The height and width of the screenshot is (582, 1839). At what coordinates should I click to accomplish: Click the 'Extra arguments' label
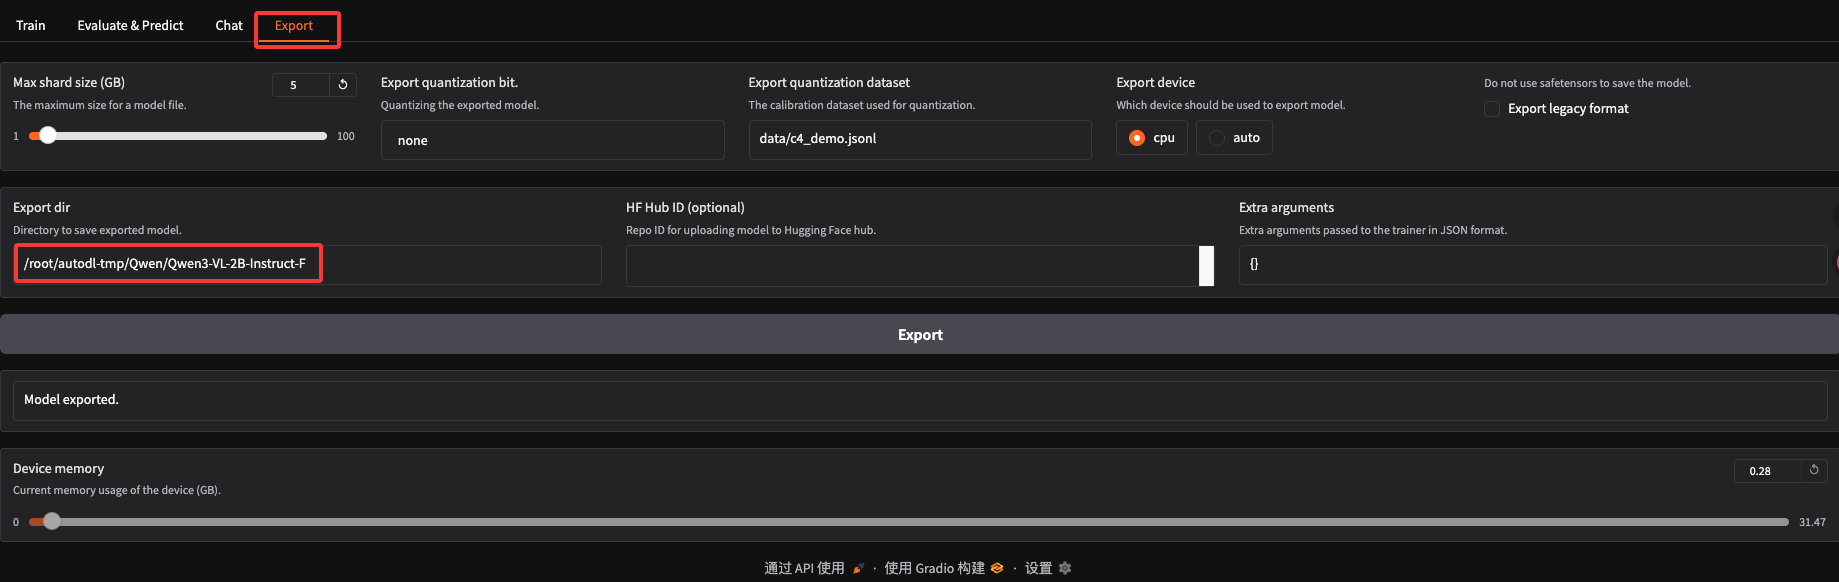1286,208
